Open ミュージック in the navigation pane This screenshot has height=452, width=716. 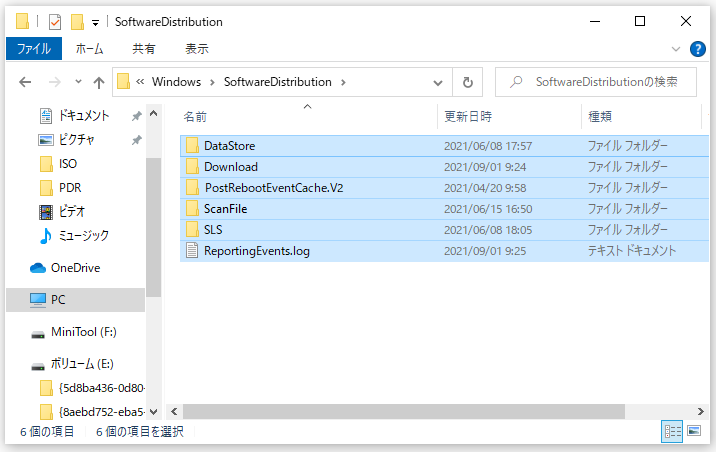pos(84,236)
